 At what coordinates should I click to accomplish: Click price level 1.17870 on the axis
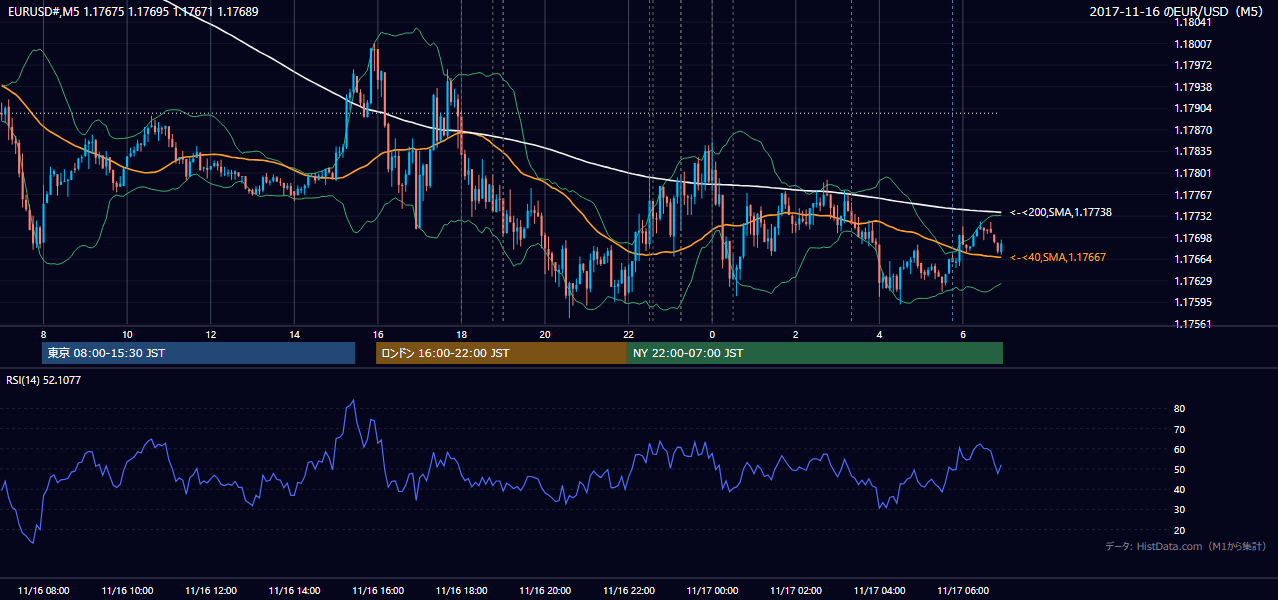[x=1192, y=130]
